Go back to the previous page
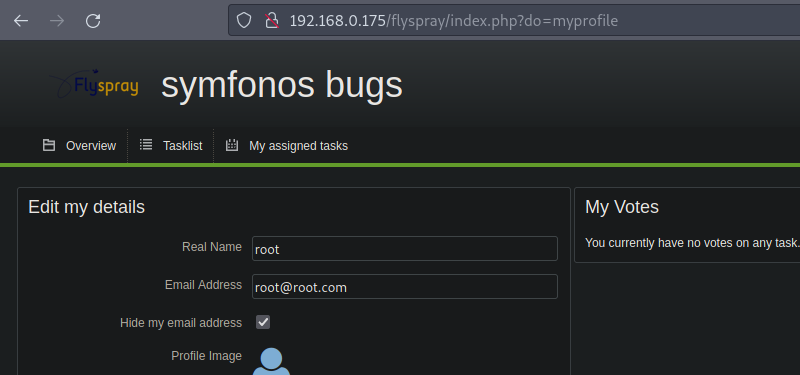This screenshot has height=375, width=800. click(21, 21)
